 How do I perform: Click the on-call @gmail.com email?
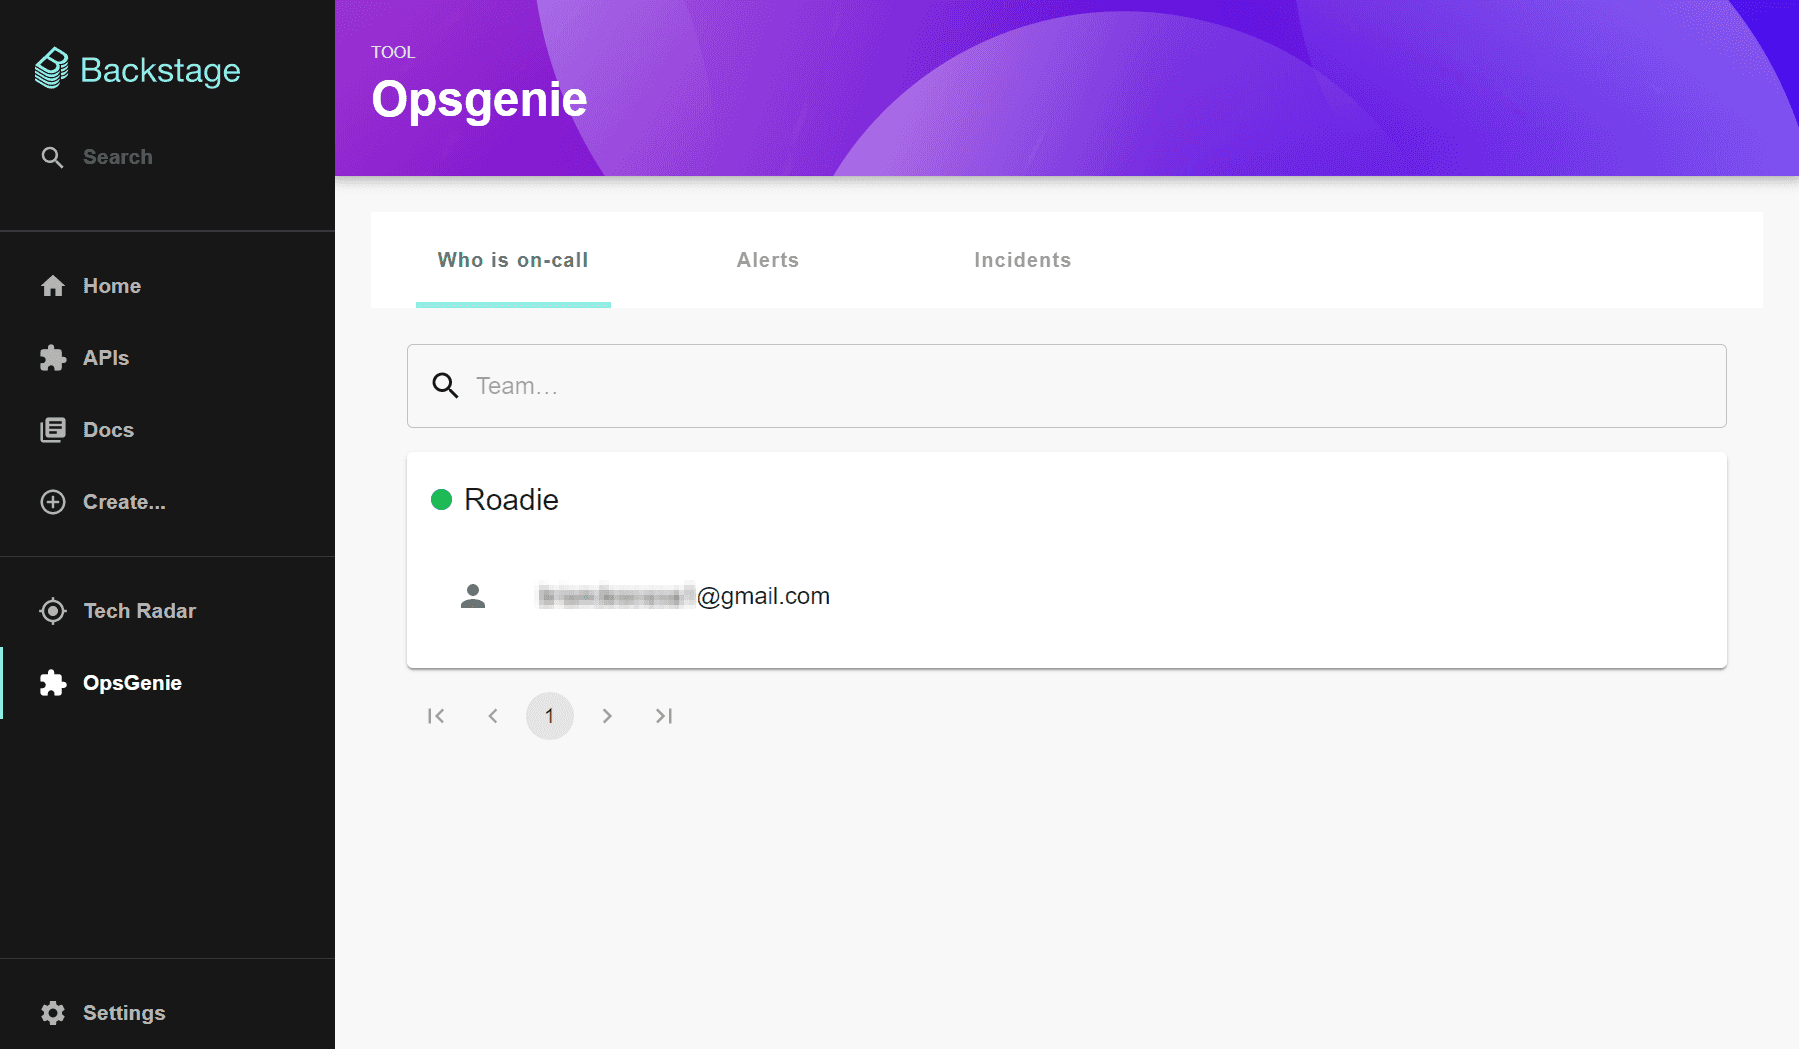click(x=684, y=596)
